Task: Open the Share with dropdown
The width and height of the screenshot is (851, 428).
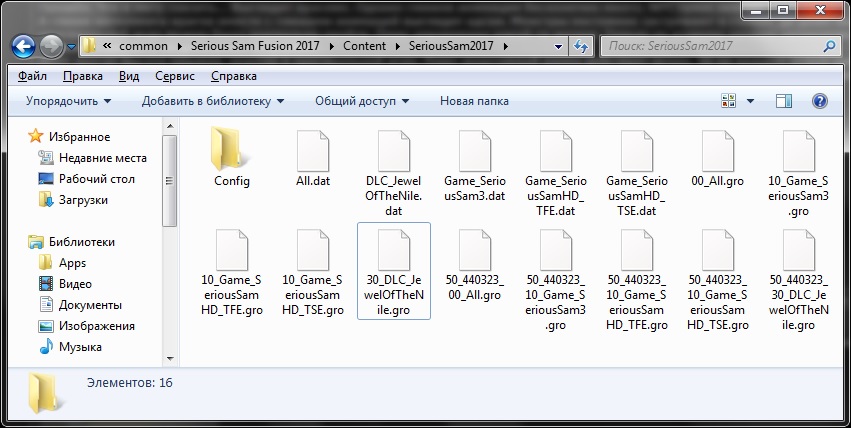Action: [x=362, y=101]
